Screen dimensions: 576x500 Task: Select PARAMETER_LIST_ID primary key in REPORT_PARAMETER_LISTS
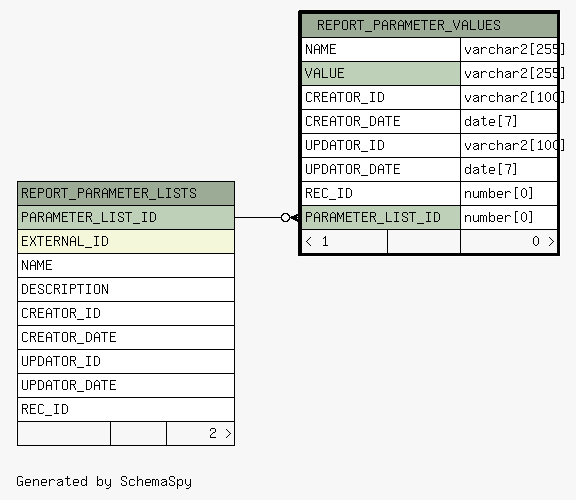(126, 217)
